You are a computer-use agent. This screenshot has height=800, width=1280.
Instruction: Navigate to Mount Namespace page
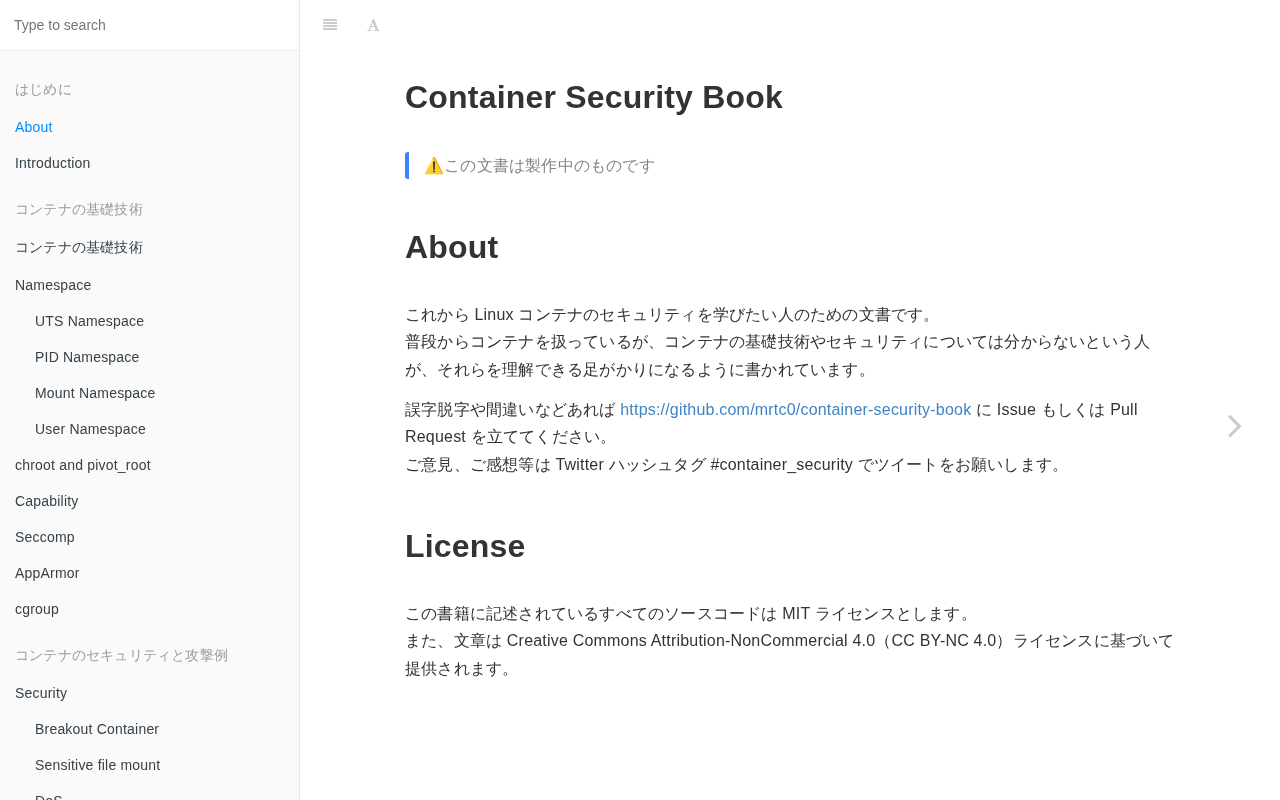95,393
